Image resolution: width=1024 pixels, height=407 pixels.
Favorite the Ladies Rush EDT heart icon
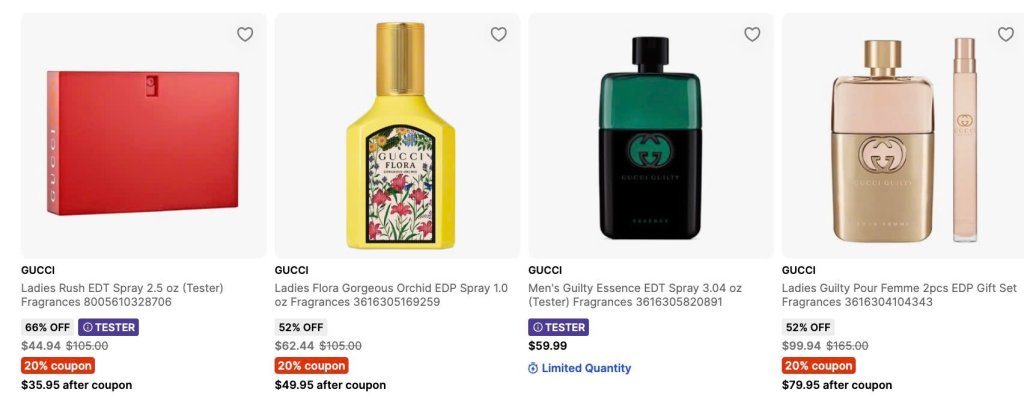tap(245, 34)
